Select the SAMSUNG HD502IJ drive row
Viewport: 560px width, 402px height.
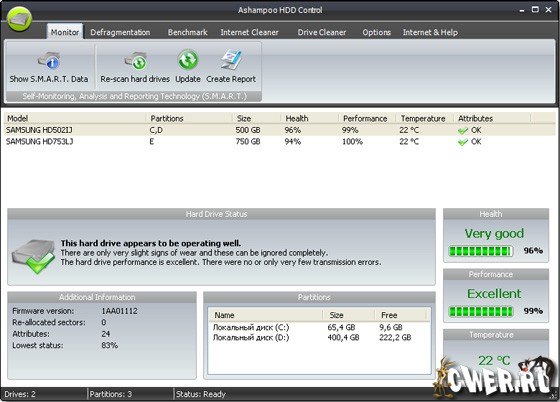pyautogui.click(x=280, y=130)
